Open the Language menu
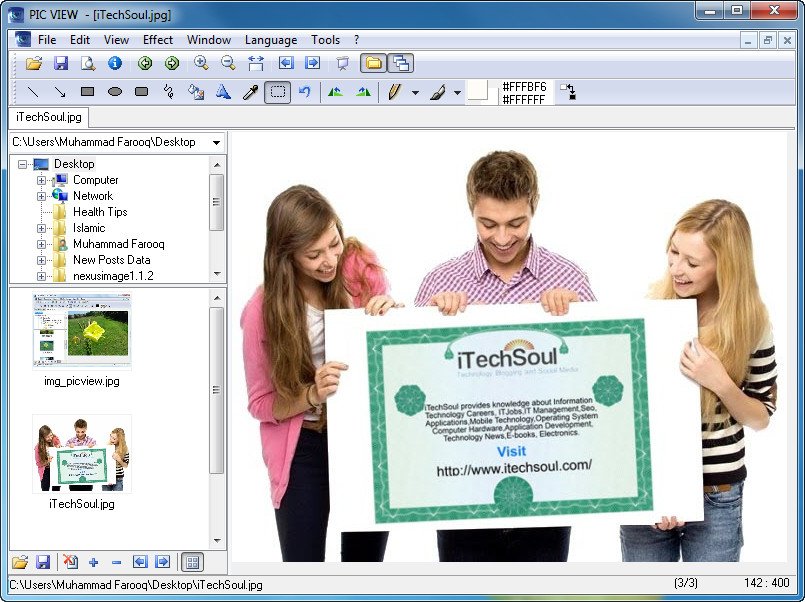 [271, 40]
